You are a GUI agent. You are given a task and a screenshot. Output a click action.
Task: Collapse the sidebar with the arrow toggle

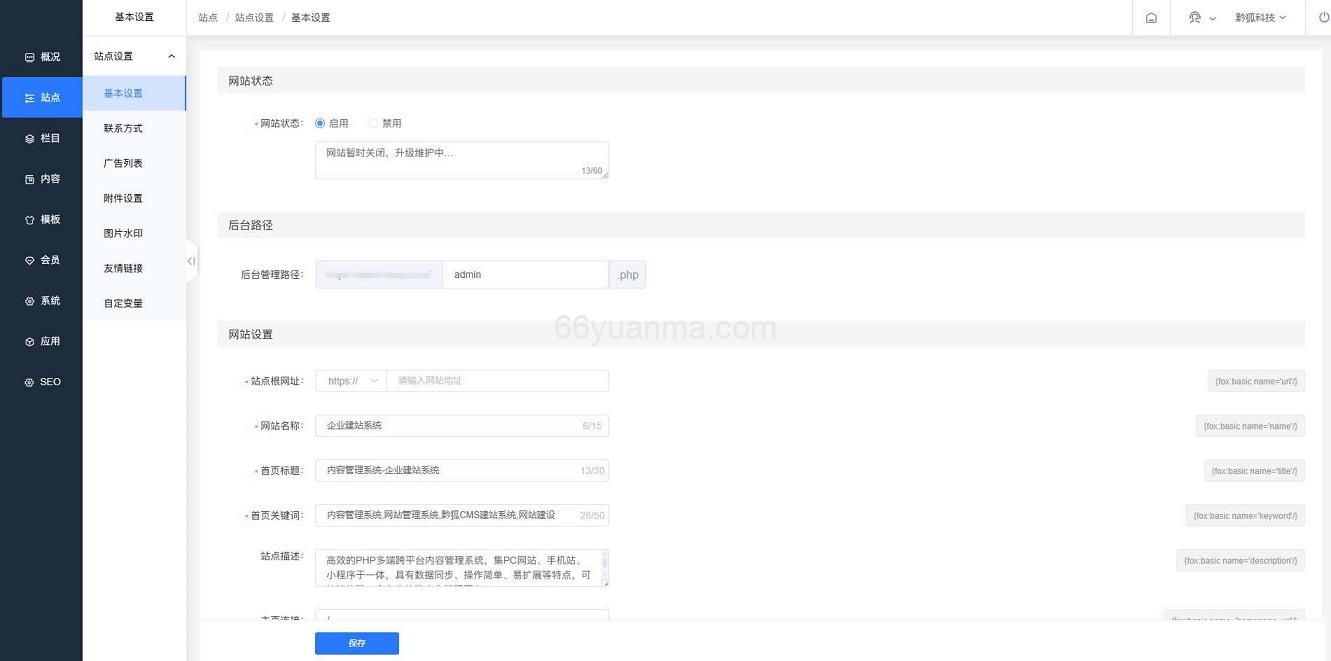point(190,260)
